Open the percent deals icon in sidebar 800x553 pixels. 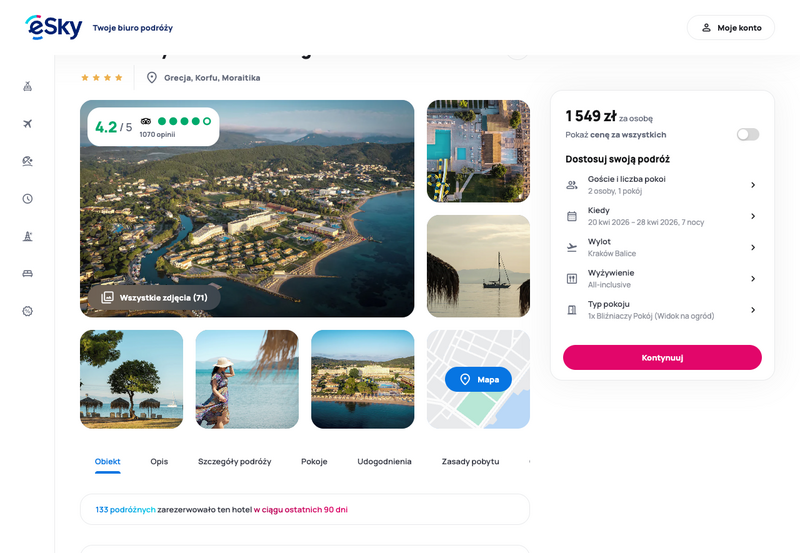pyautogui.click(x=27, y=311)
